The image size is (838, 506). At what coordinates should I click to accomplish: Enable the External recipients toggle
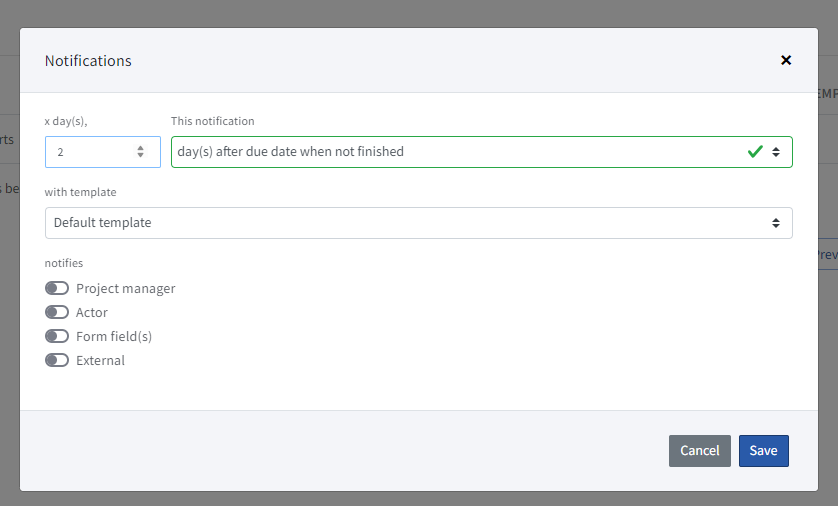click(57, 360)
